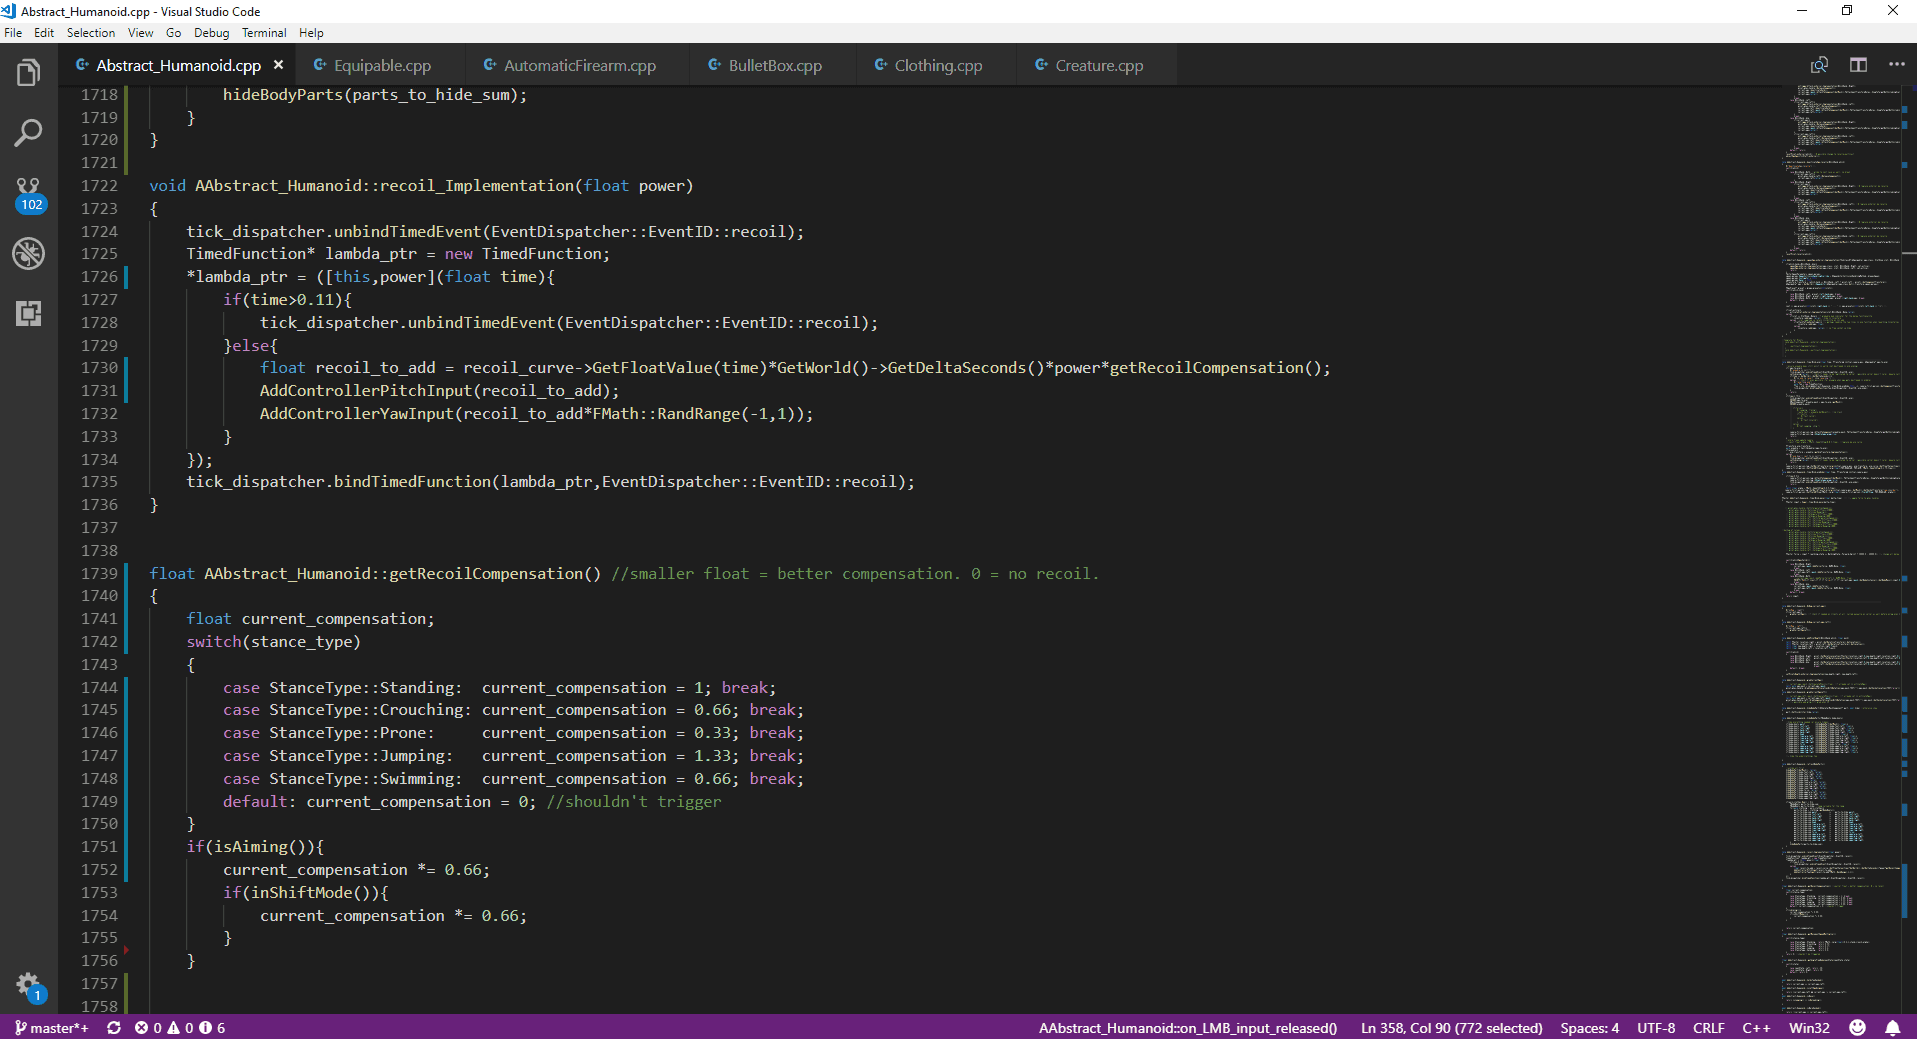The height and width of the screenshot is (1039, 1917).
Task: Click the feedback smiley icon in status bar
Action: pos(1858,1028)
